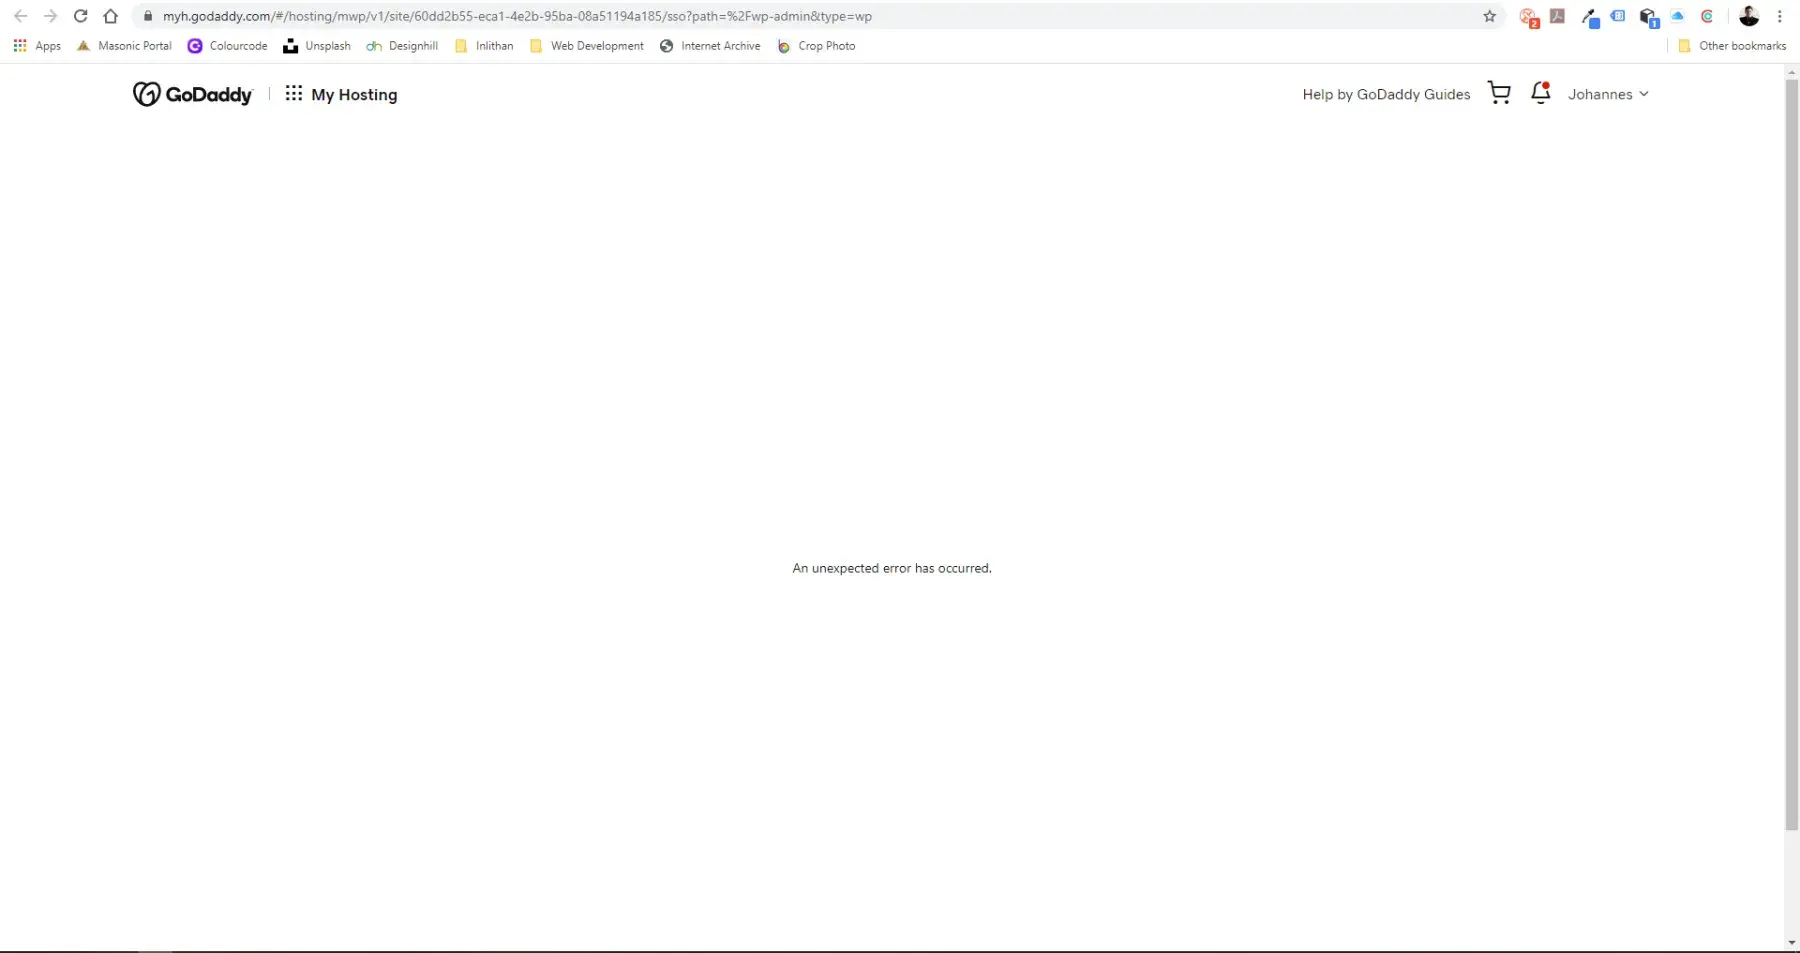Click the browser forward arrow
The height and width of the screenshot is (953, 1800).
(x=50, y=16)
